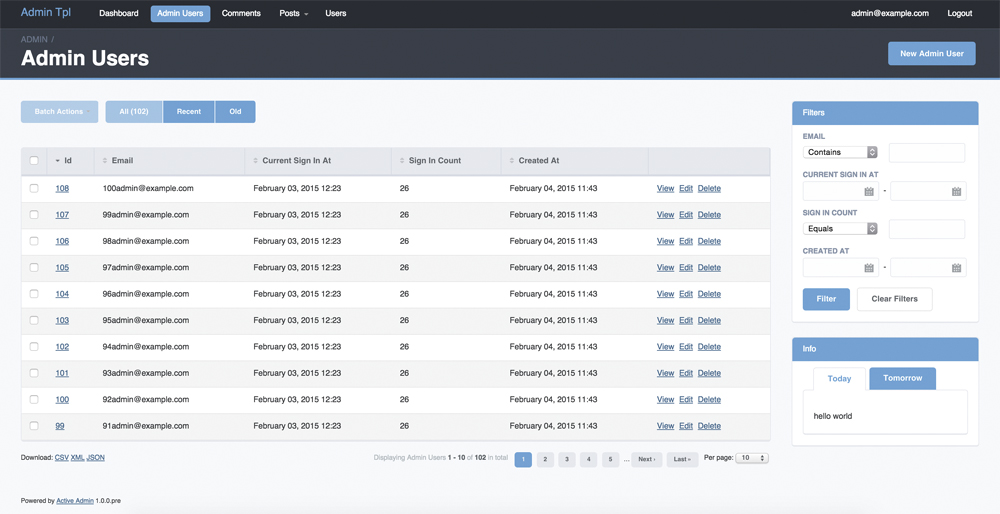1000x514 pixels.
Task: Delete the 97admin@example.com record
Action: click(709, 268)
